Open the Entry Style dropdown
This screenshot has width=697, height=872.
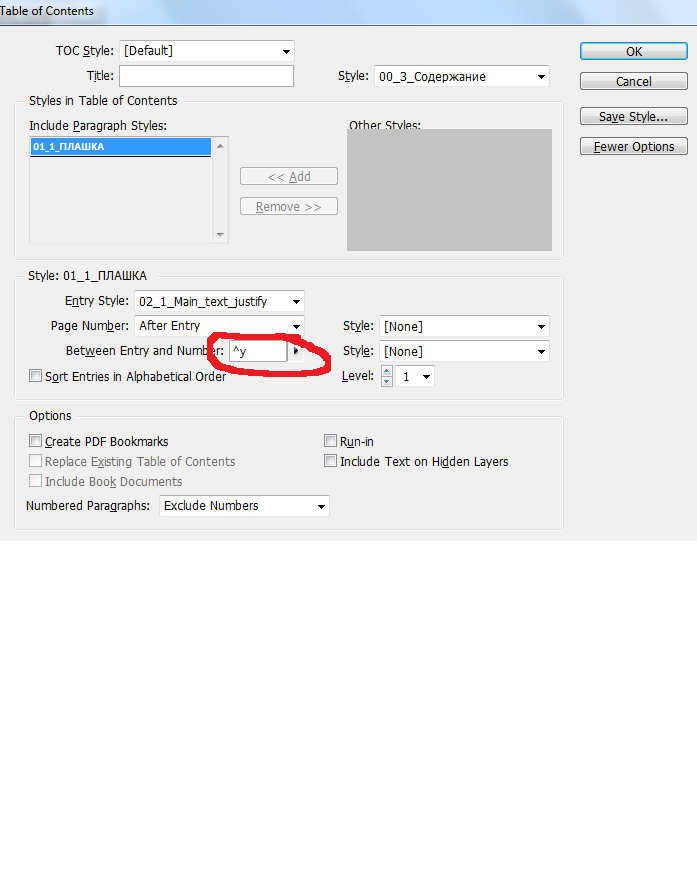tap(219, 301)
